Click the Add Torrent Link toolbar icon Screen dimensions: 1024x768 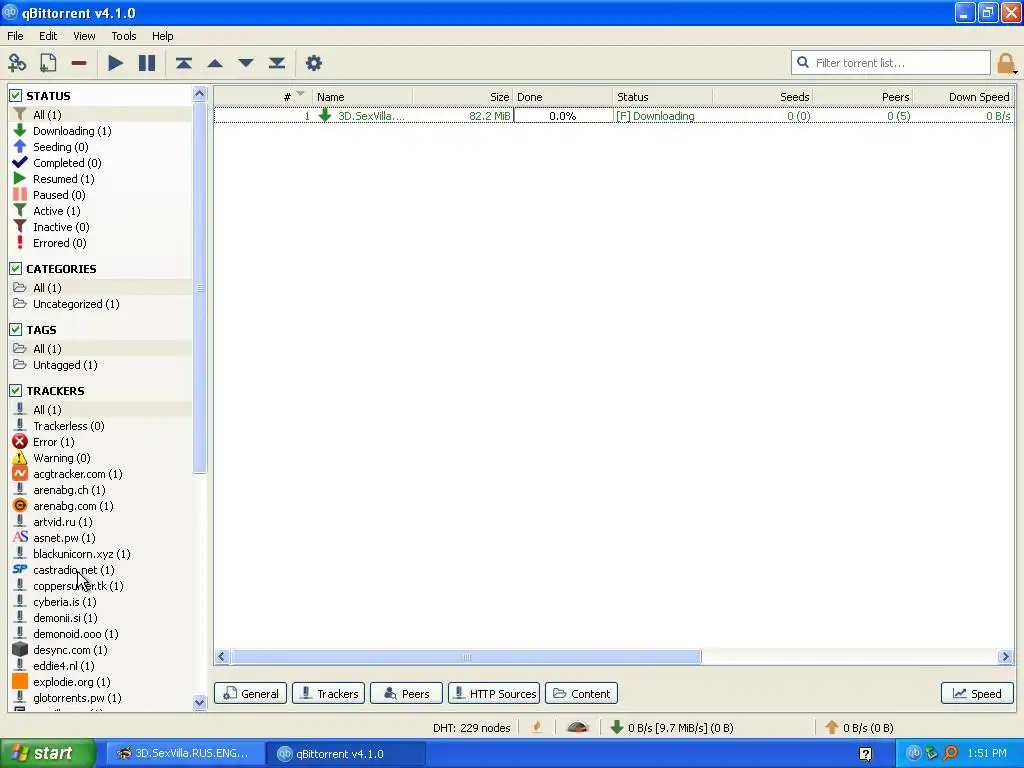pyautogui.click(x=17, y=63)
